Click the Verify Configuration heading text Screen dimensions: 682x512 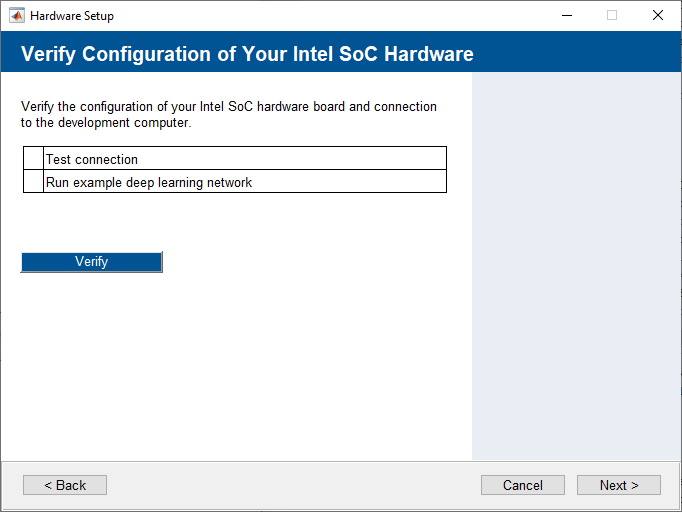(247, 53)
